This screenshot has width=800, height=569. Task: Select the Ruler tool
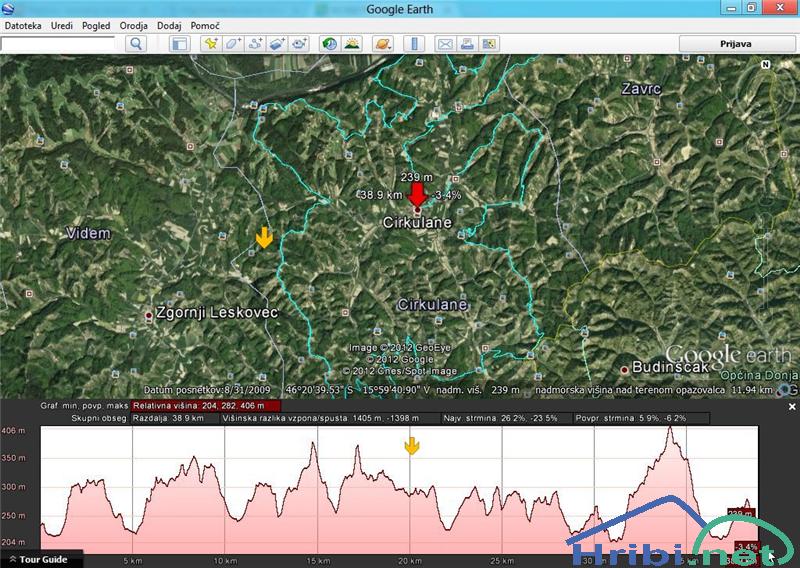click(414, 44)
